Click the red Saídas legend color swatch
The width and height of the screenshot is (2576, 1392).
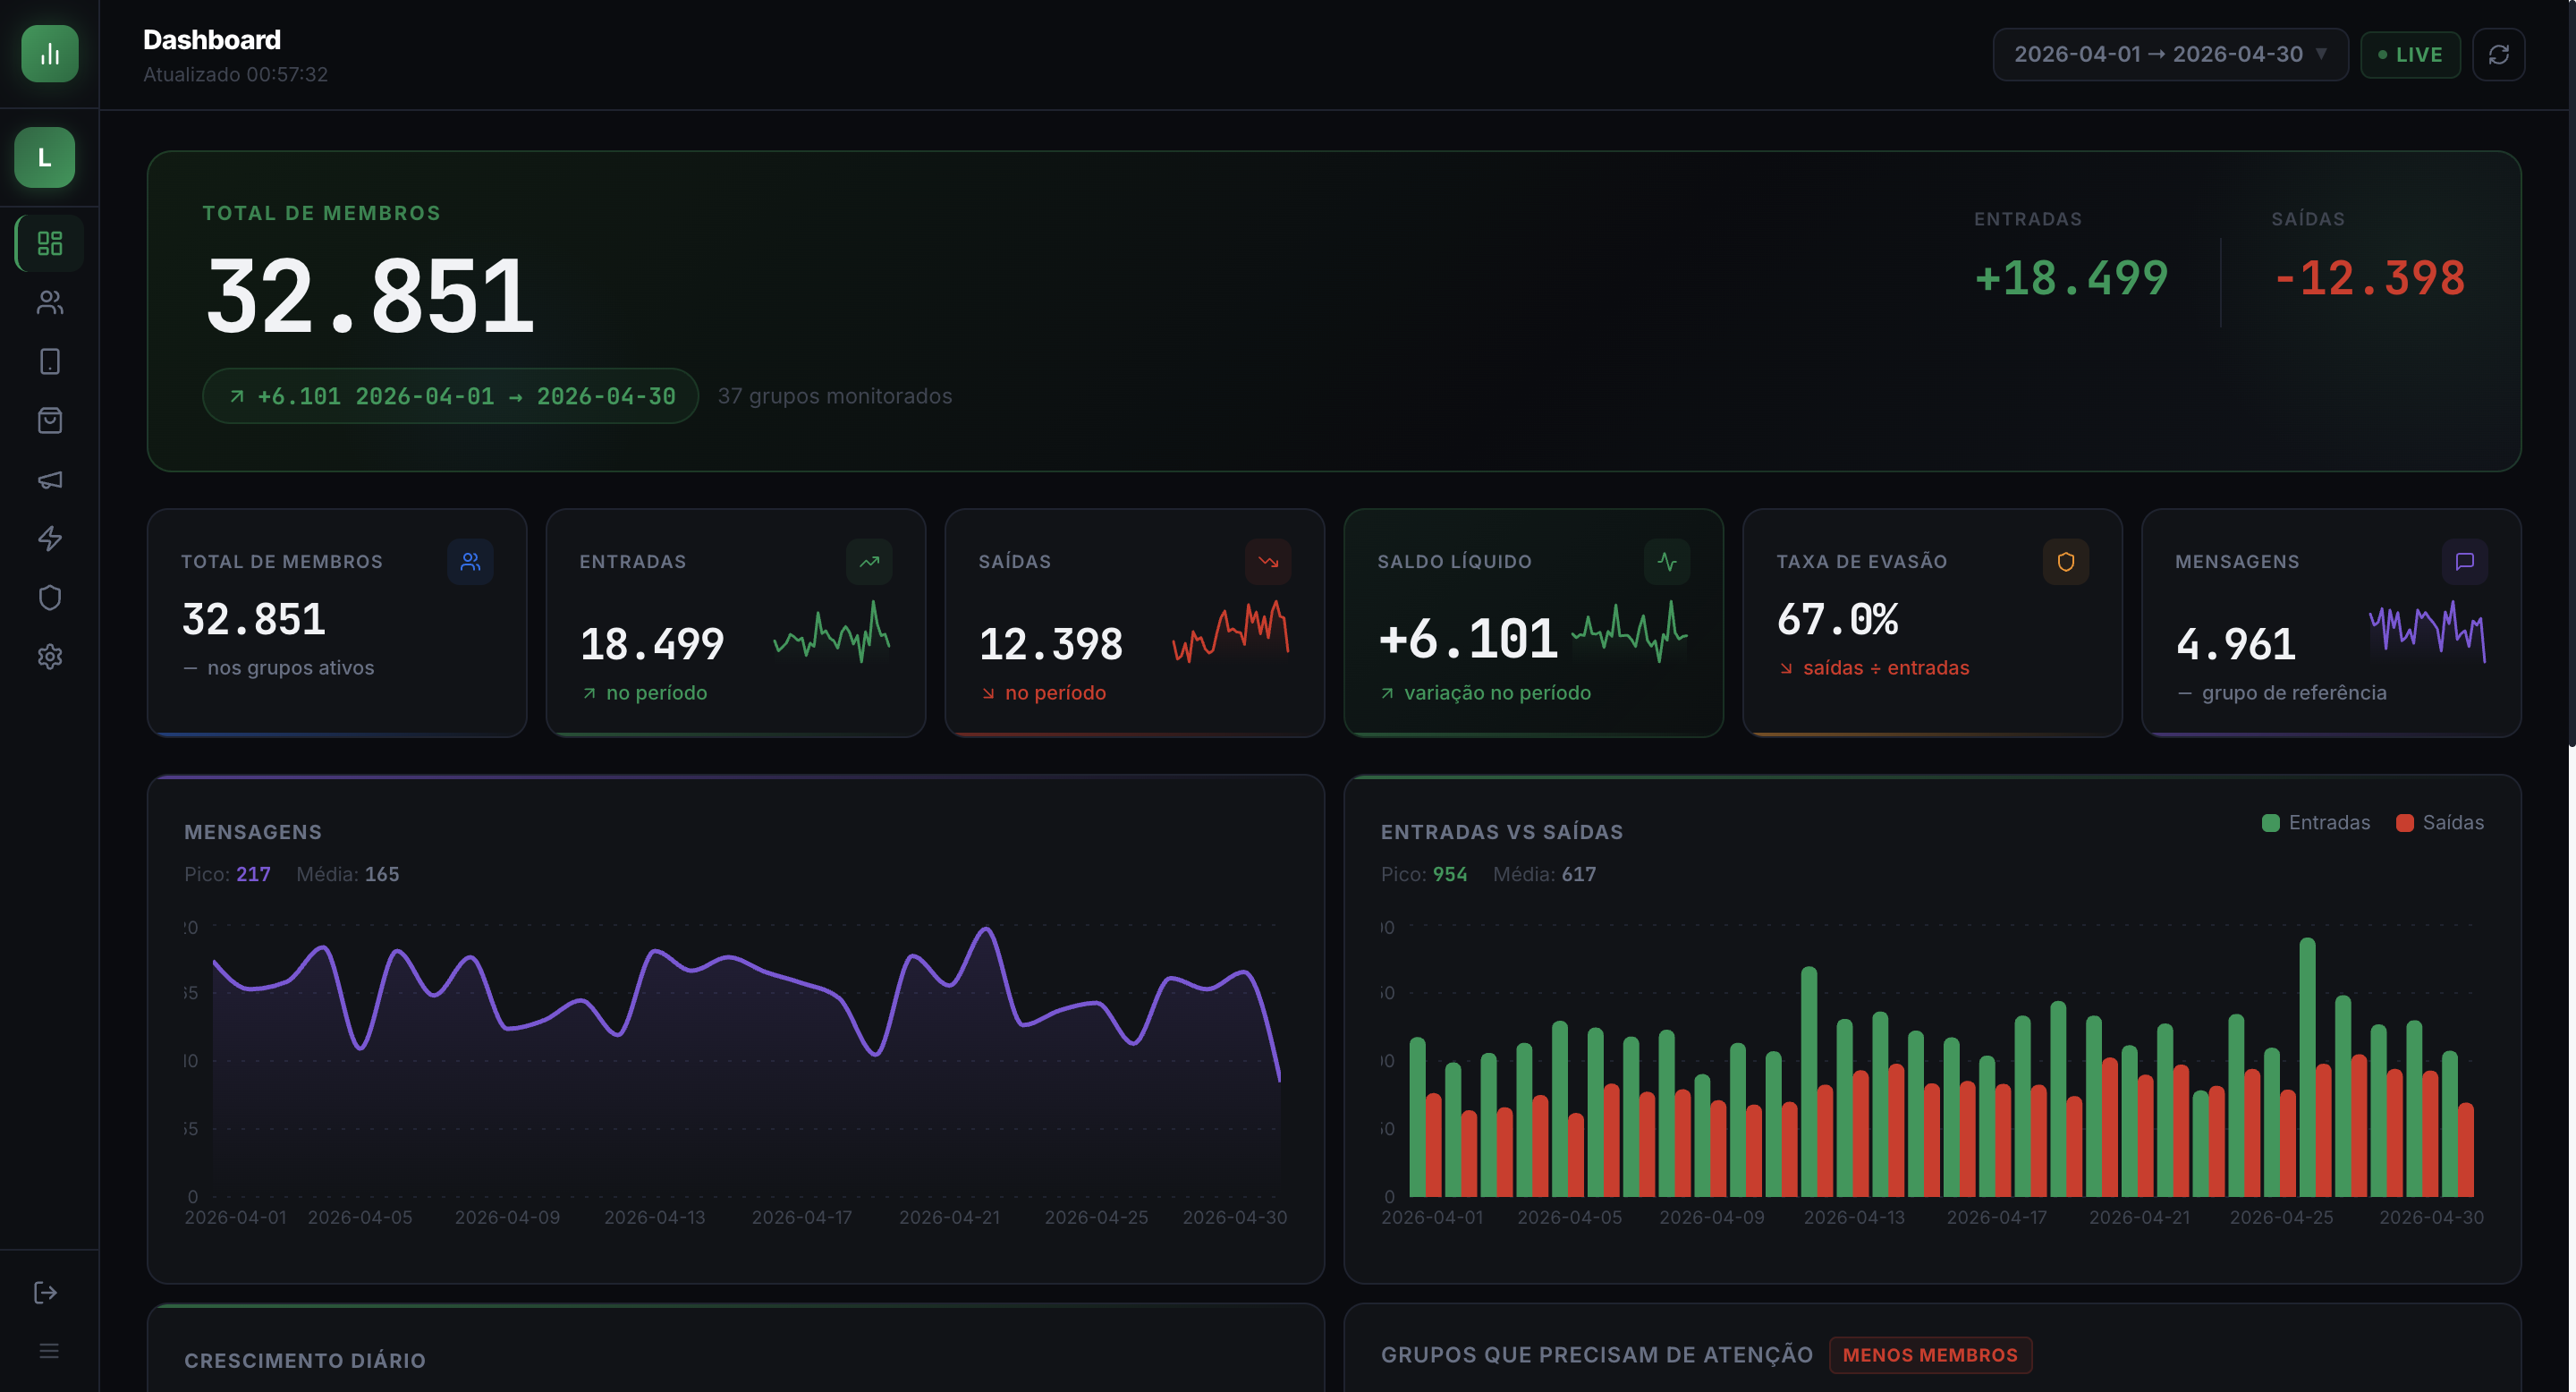2405,823
